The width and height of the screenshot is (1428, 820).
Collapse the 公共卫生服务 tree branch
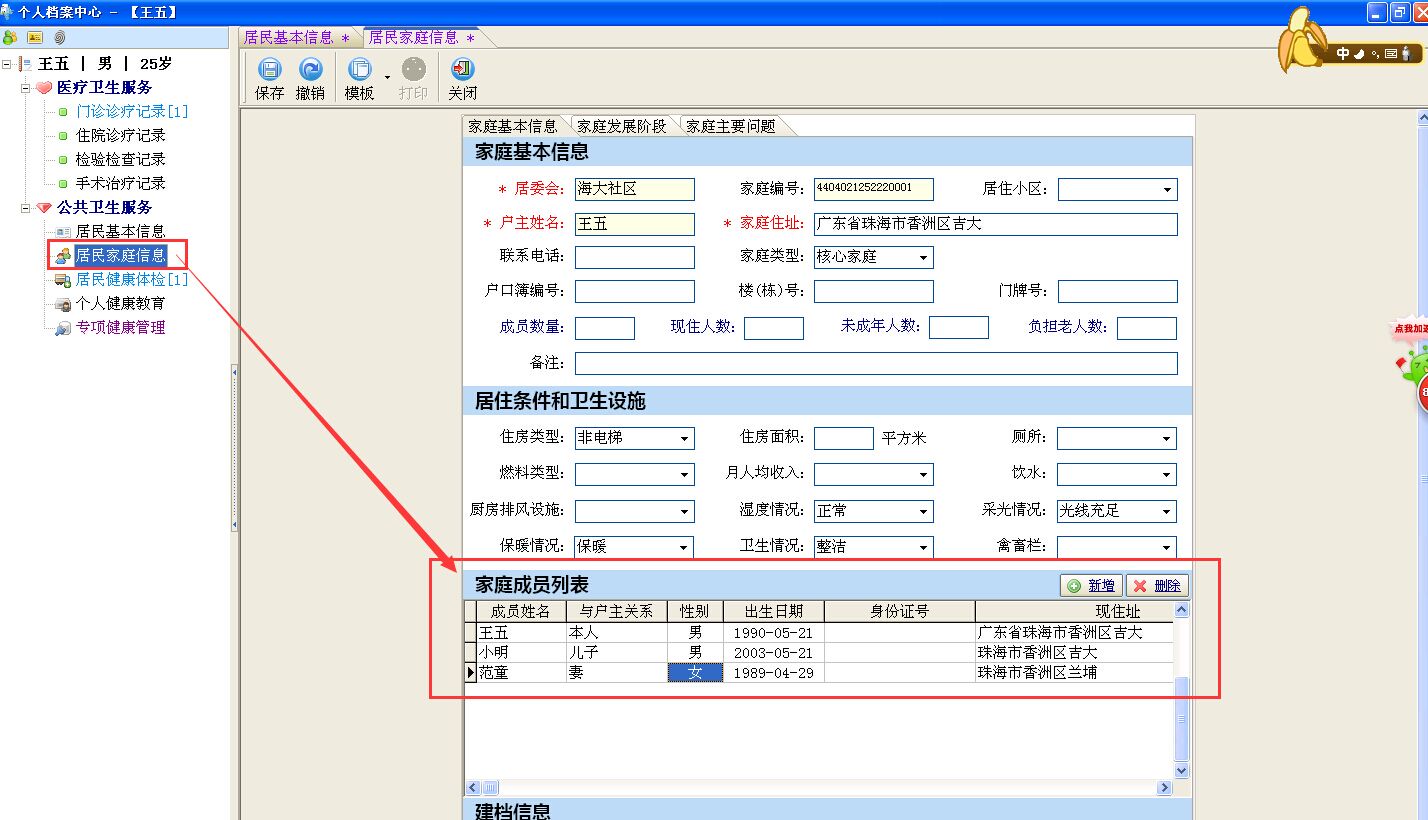pyautogui.click(x=25, y=208)
